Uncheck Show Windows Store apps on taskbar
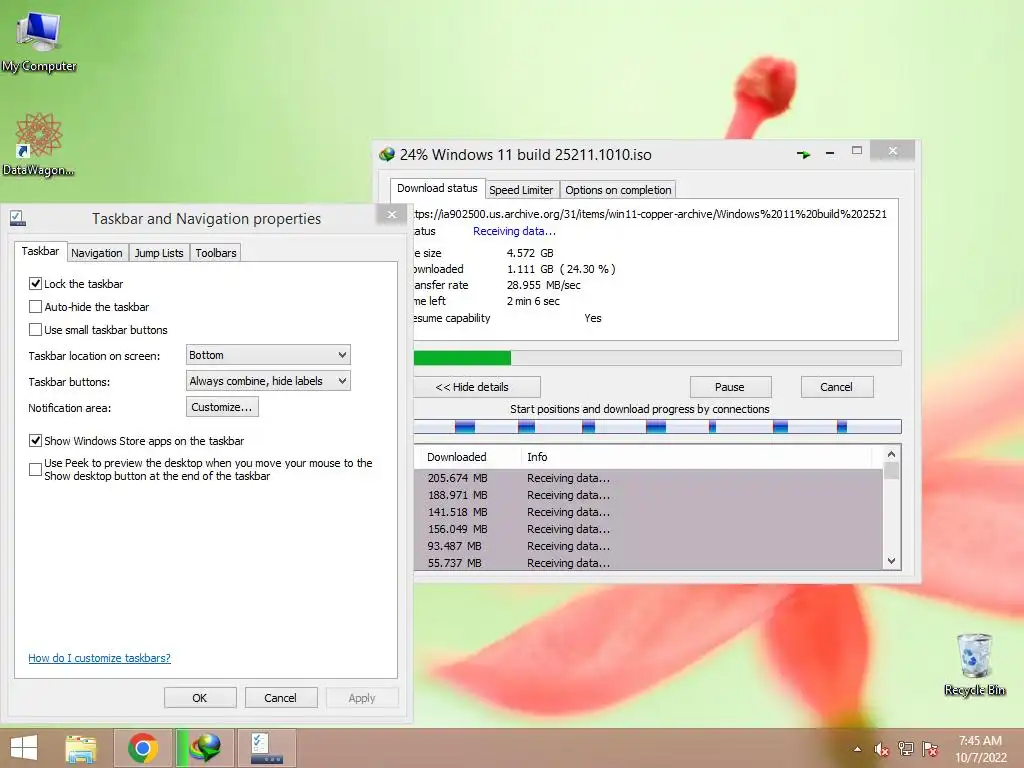 (36, 441)
